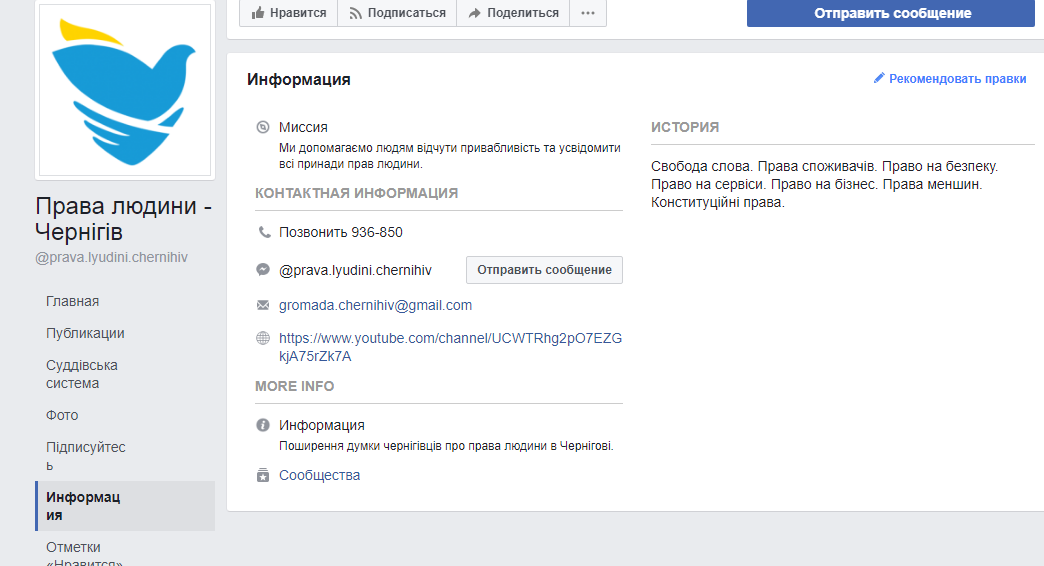
Task: Open the three-dots more options menu
Action: (x=588, y=13)
